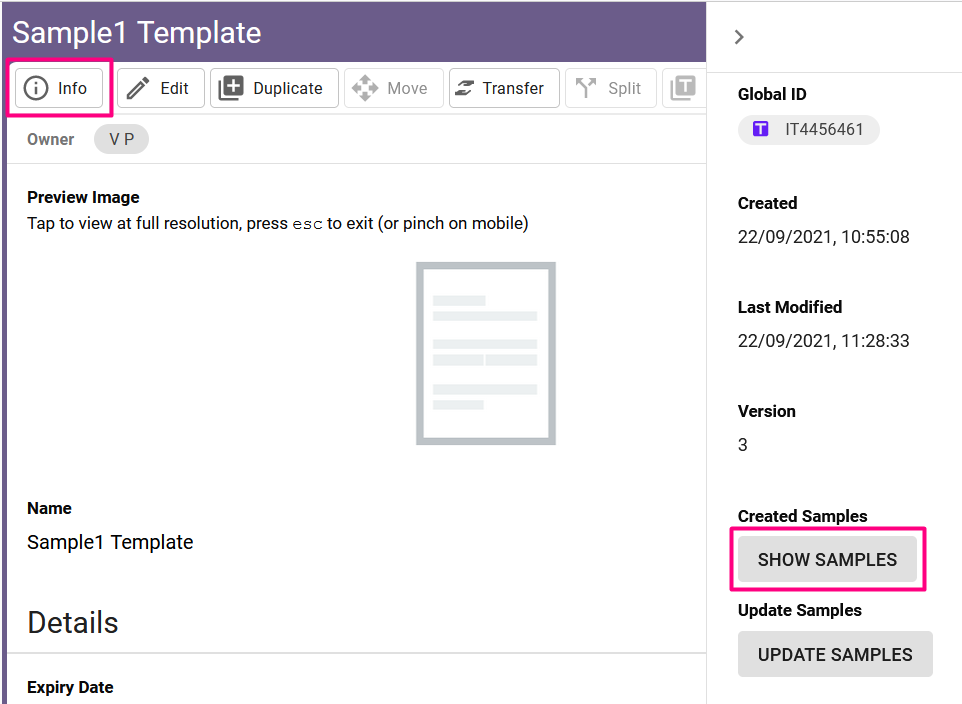Image resolution: width=962 pixels, height=704 pixels.
Task: Click the V P owner chip
Action: [121, 139]
